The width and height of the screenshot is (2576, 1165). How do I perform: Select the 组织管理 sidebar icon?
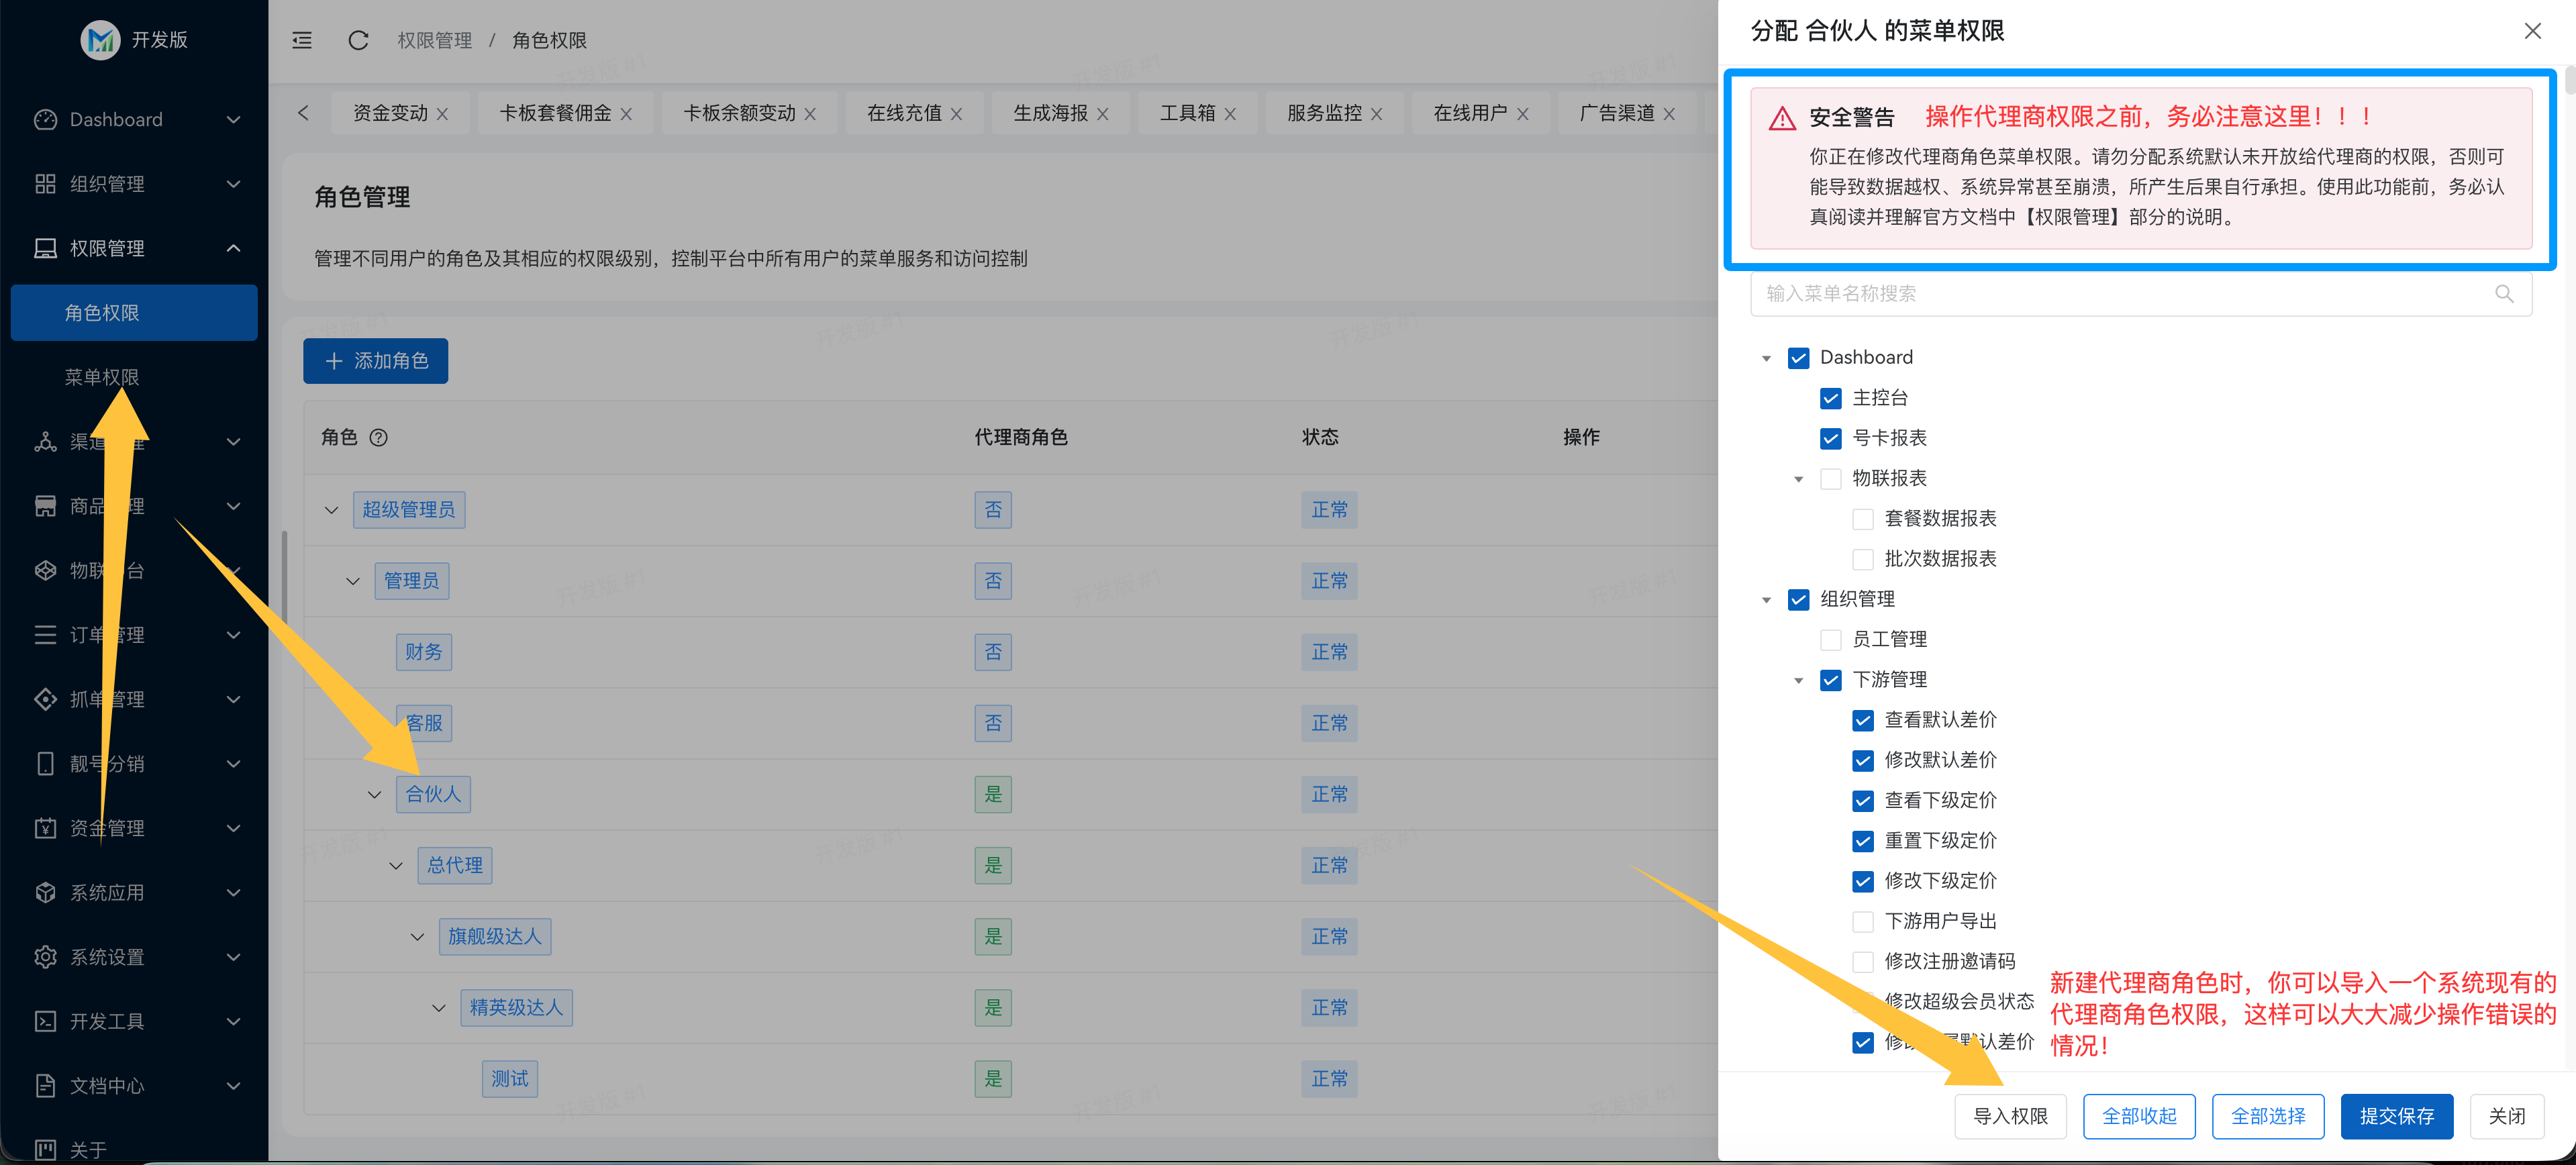(x=45, y=184)
